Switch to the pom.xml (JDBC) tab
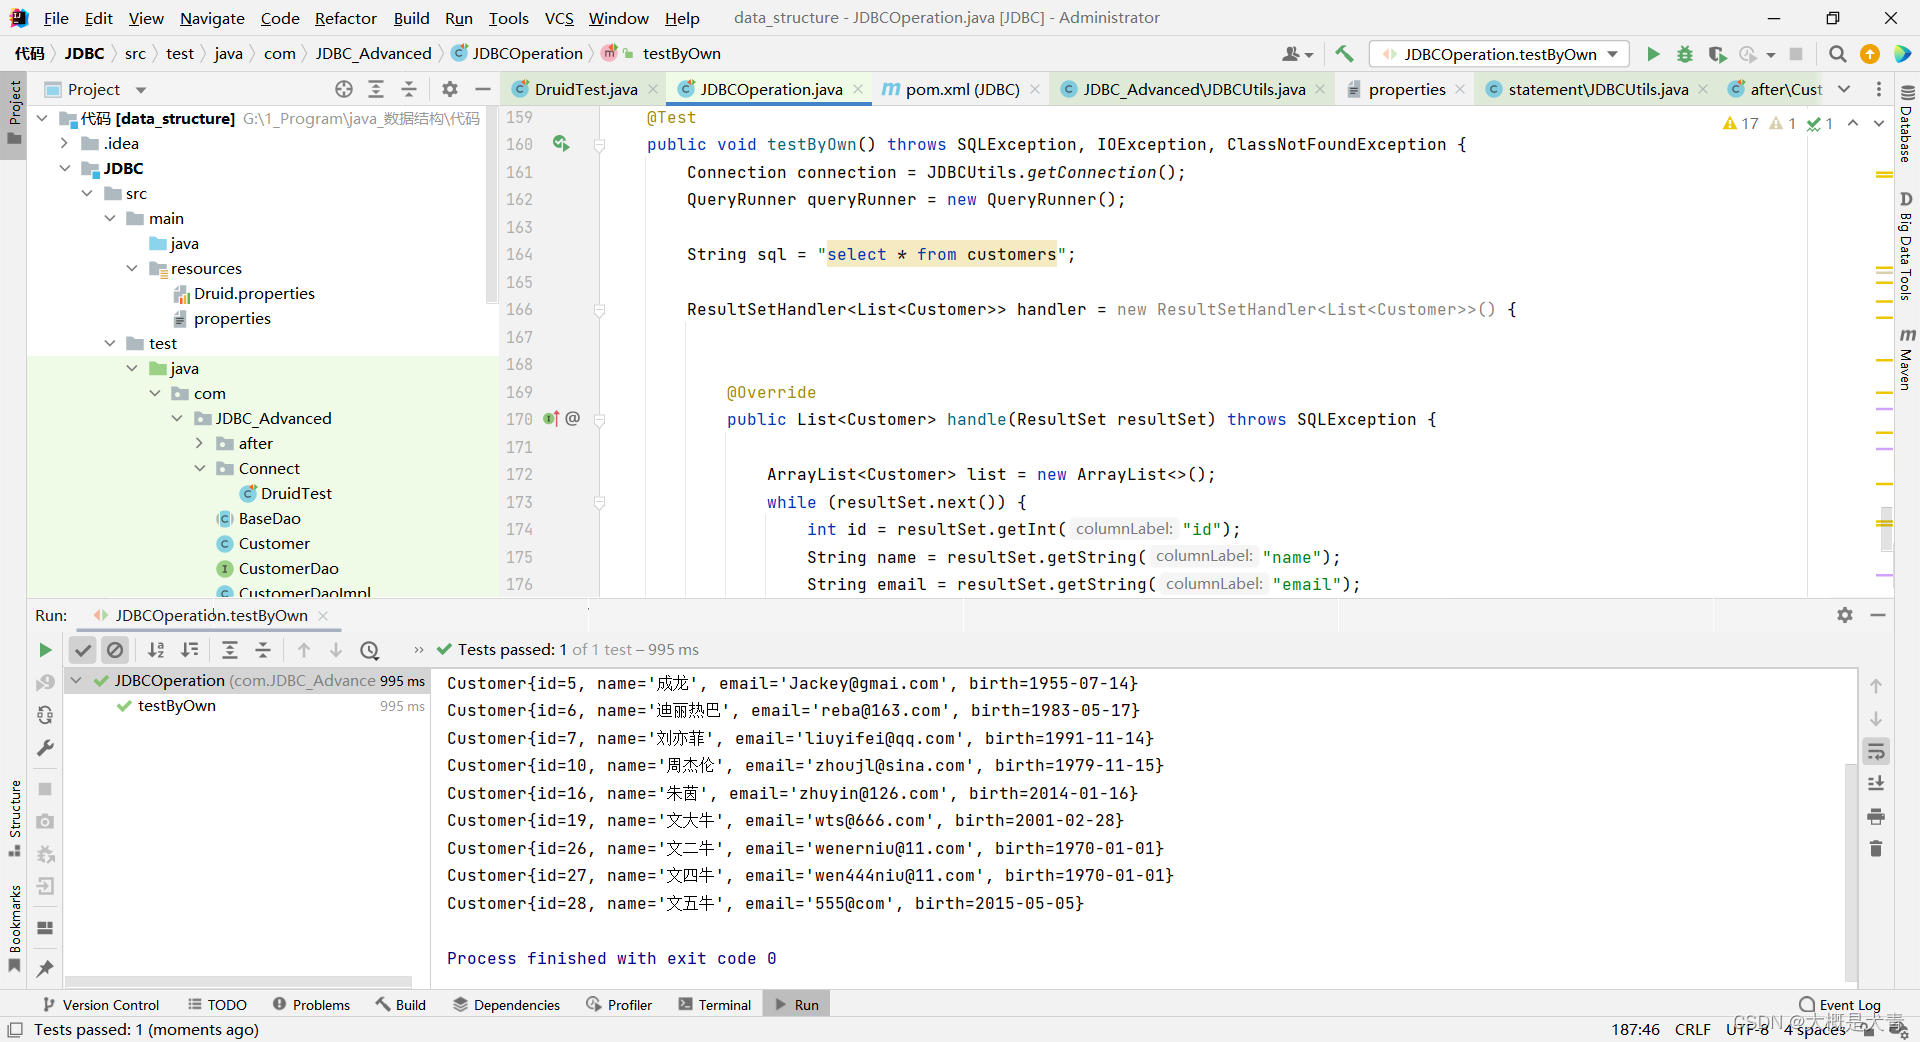 point(961,89)
